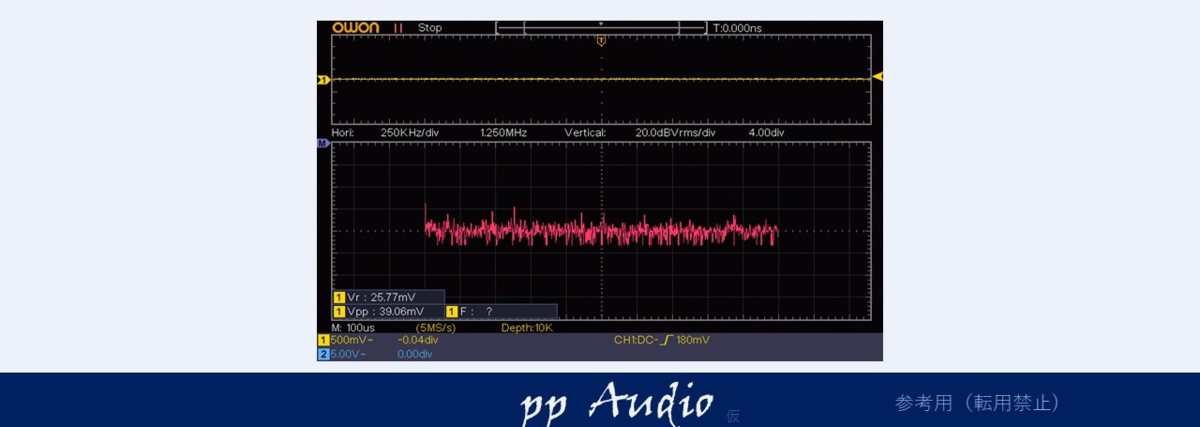Click the (5MS/s) sample rate readout

pyautogui.click(x=436, y=327)
